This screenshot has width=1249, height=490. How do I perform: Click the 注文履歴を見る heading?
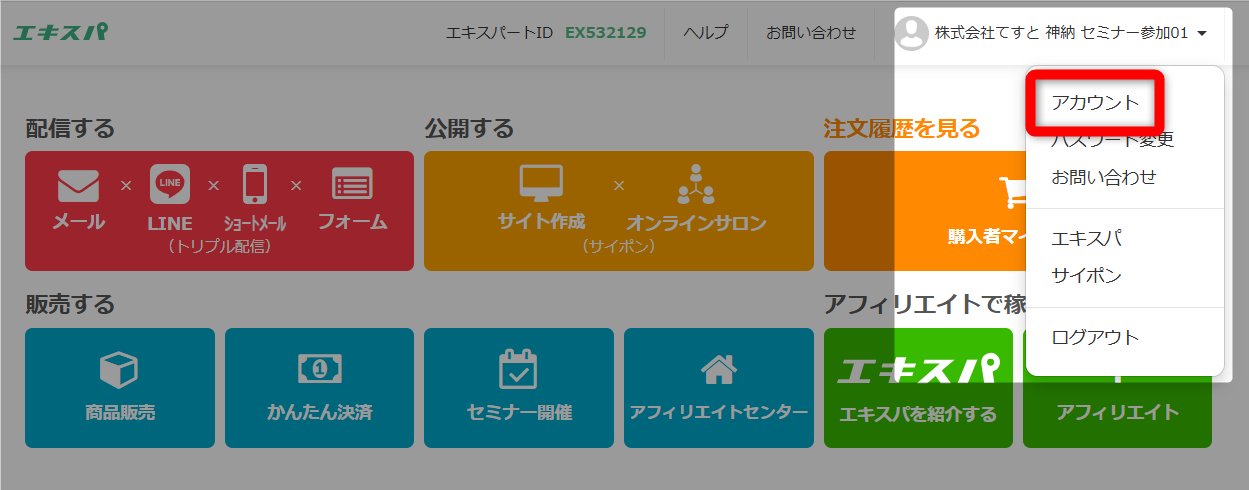(x=902, y=128)
